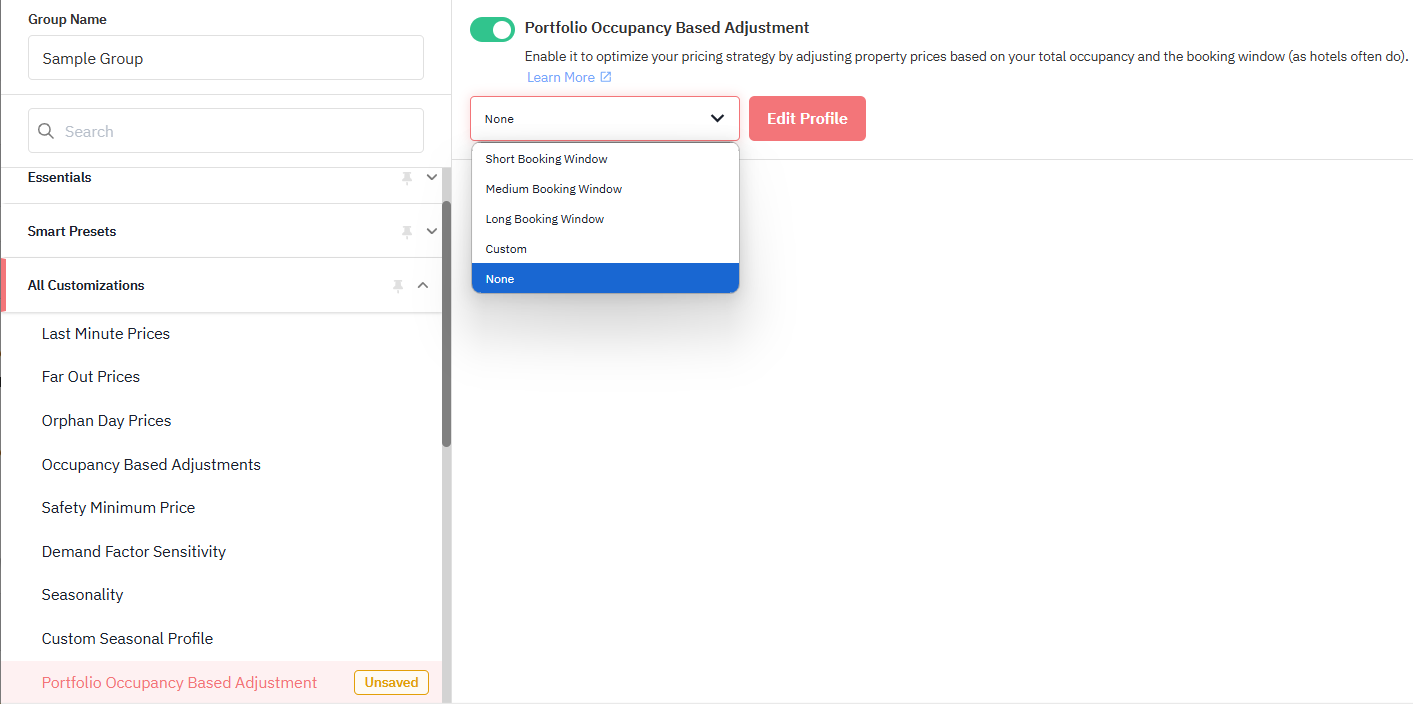Choose Custom profile option
The width and height of the screenshot is (1413, 704).
[x=605, y=249]
